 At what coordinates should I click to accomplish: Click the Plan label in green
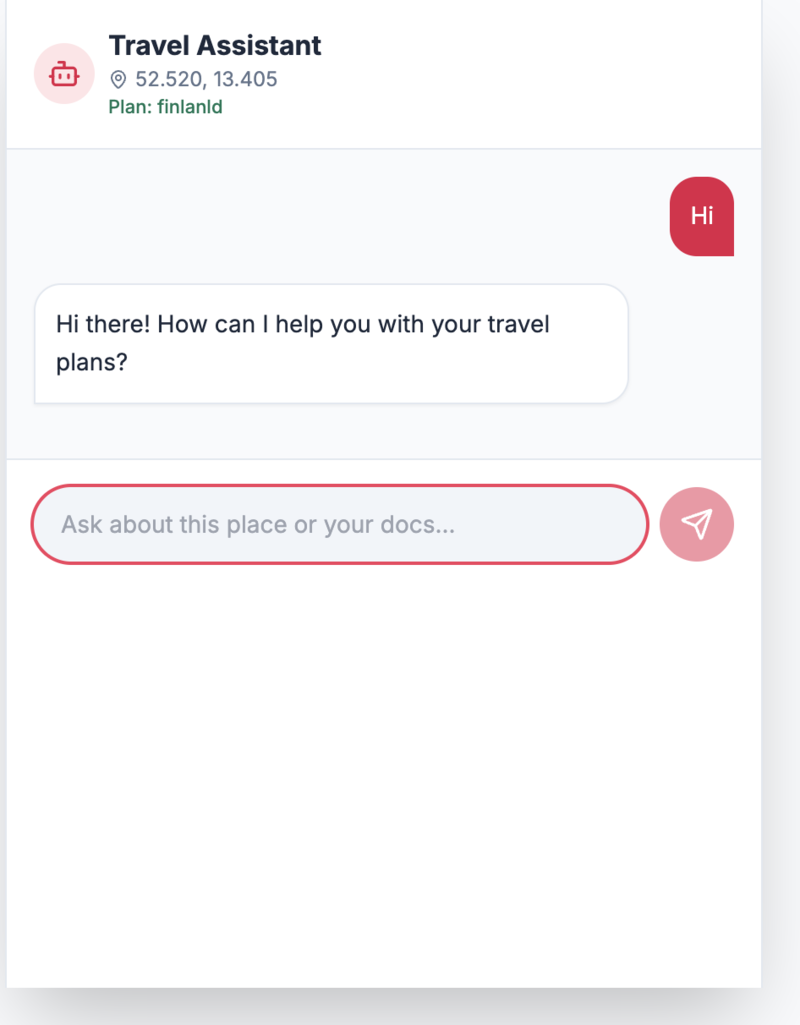coord(129,106)
